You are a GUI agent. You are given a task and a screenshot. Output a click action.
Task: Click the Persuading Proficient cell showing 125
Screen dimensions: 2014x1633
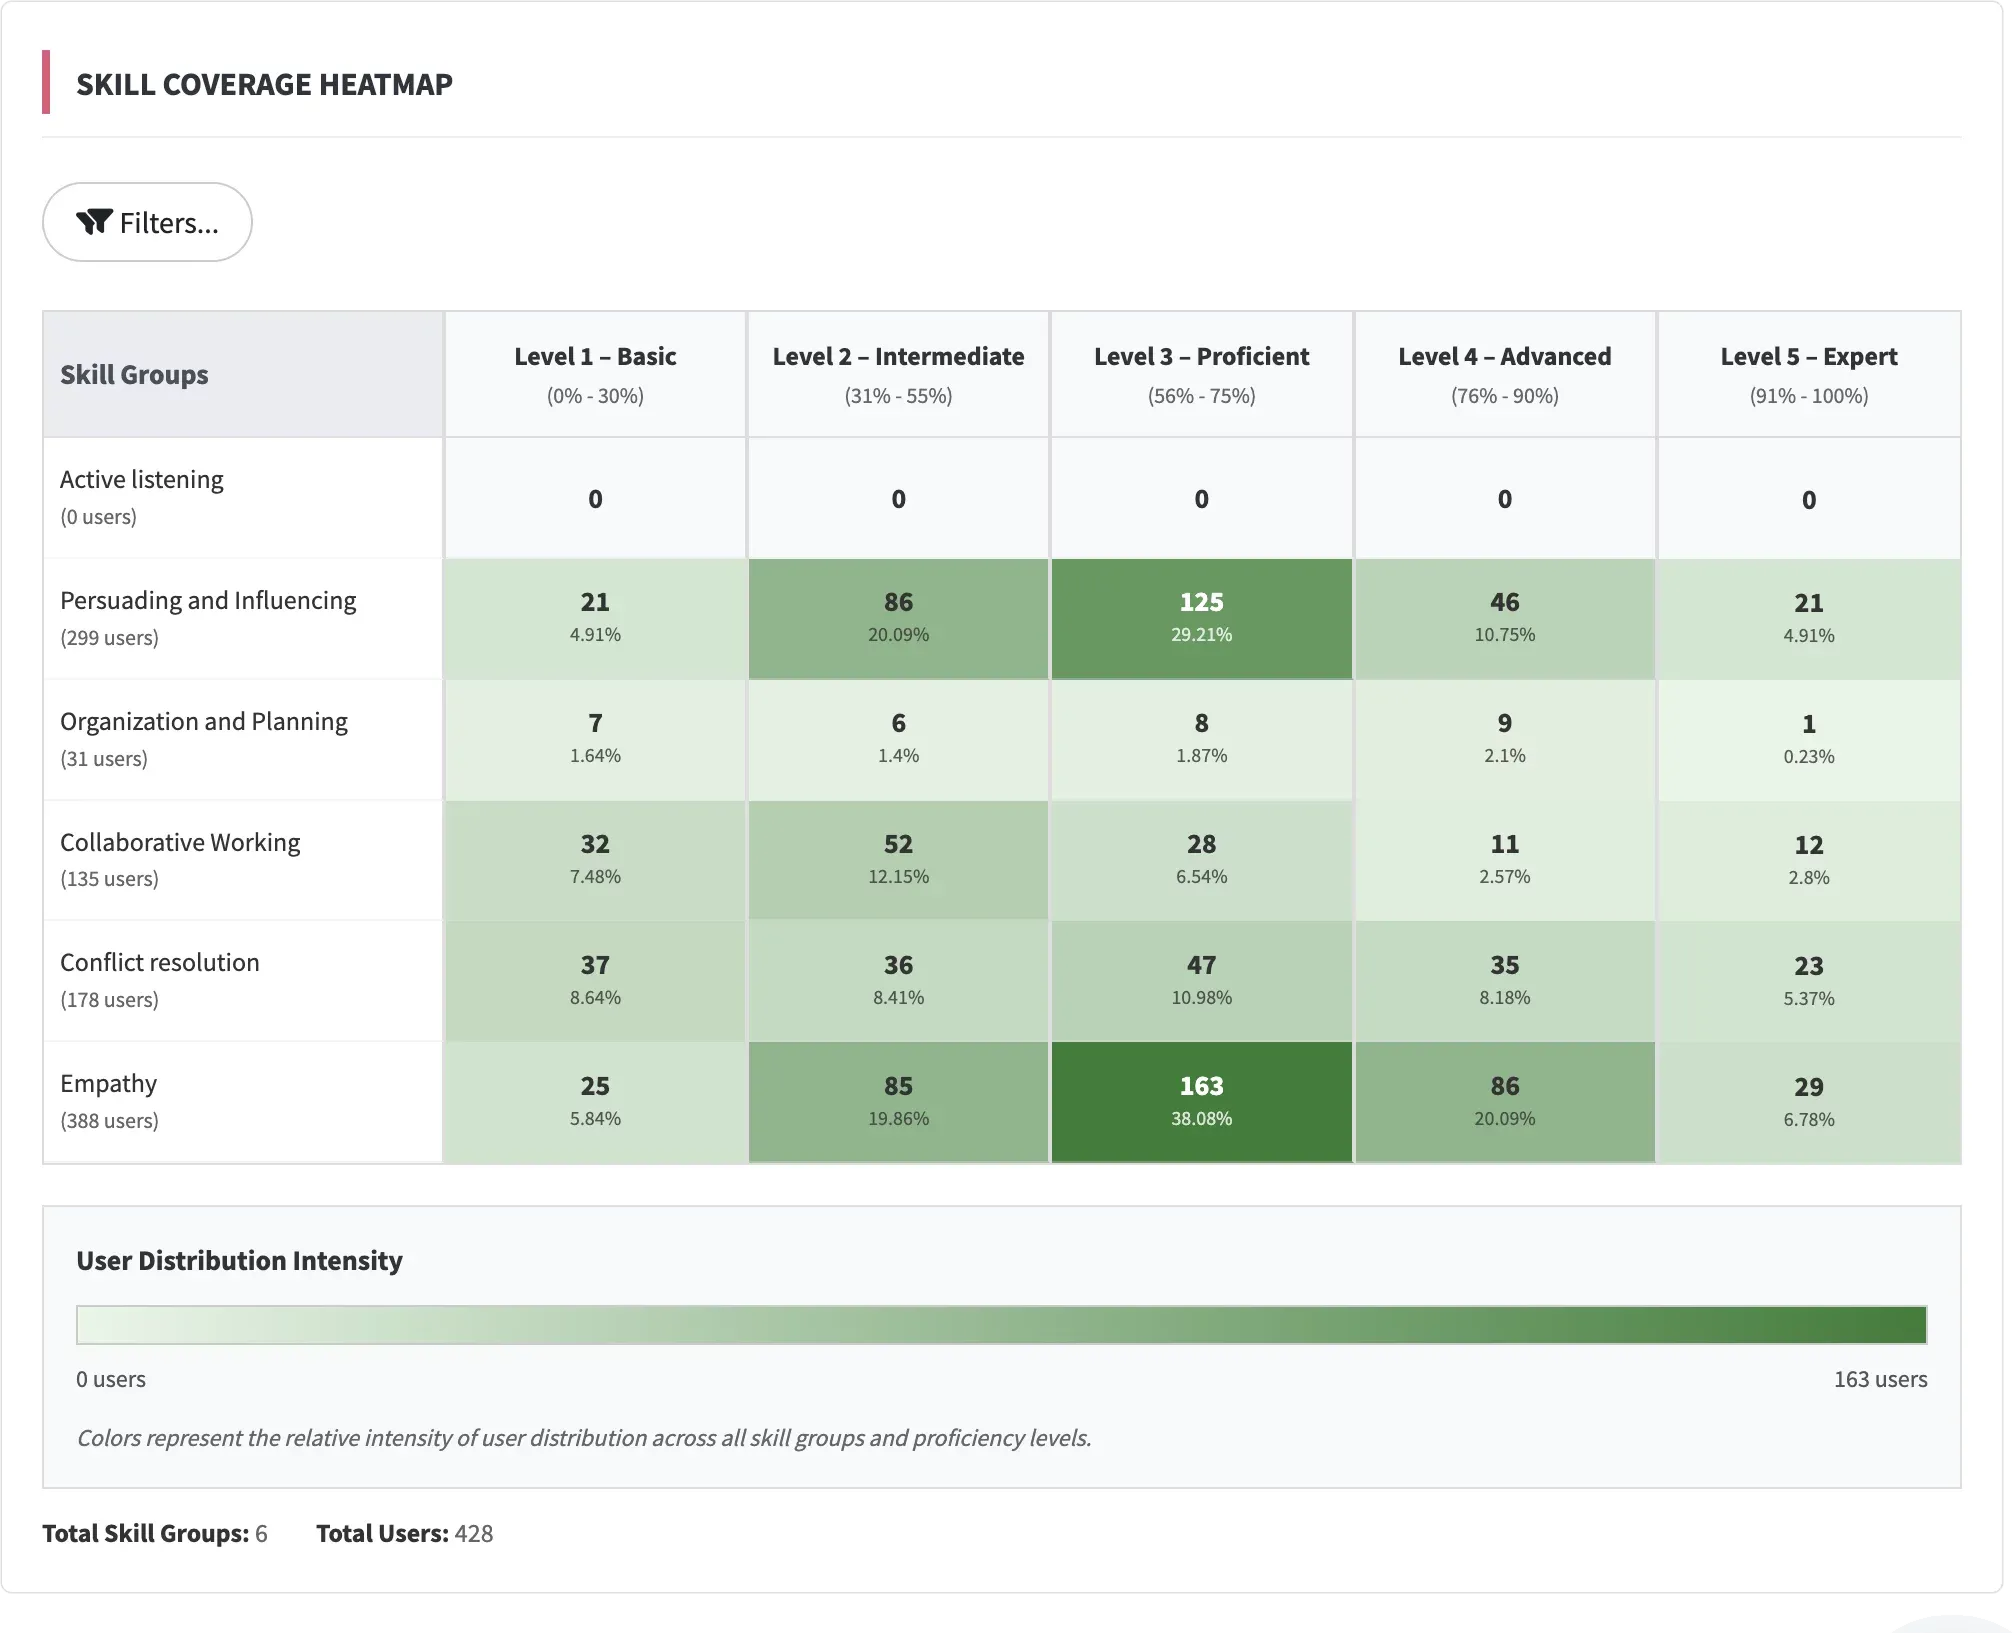[1201, 618]
